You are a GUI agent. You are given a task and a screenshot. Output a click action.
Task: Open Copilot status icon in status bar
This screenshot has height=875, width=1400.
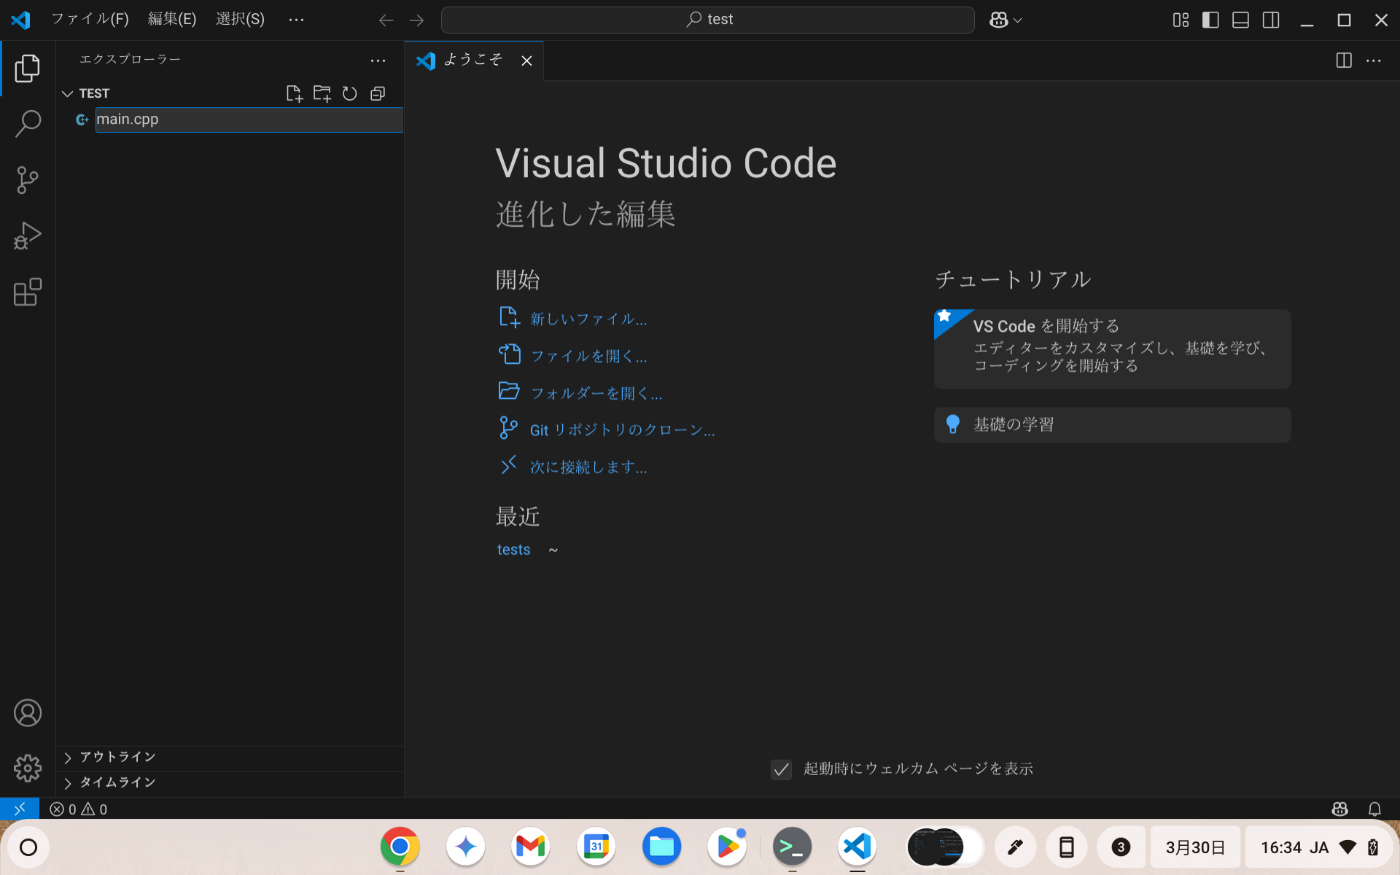[1340, 809]
